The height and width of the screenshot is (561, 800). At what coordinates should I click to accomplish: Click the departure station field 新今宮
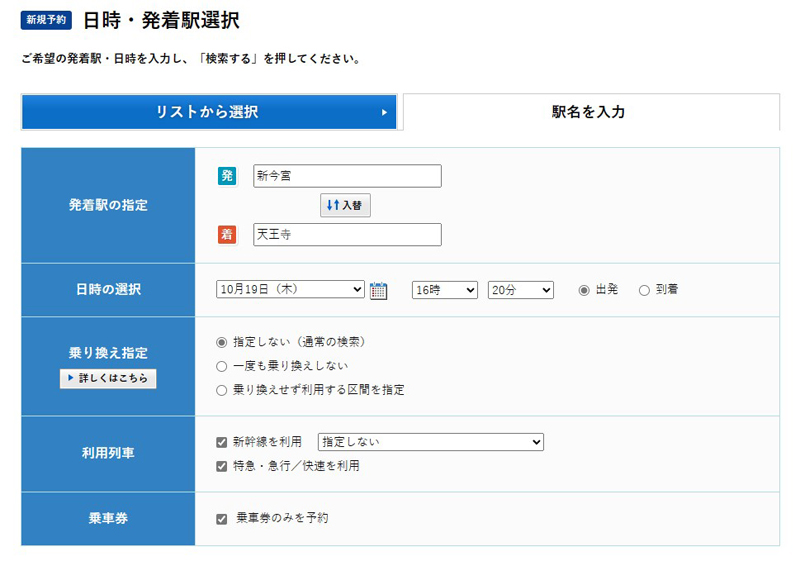point(347,176)
